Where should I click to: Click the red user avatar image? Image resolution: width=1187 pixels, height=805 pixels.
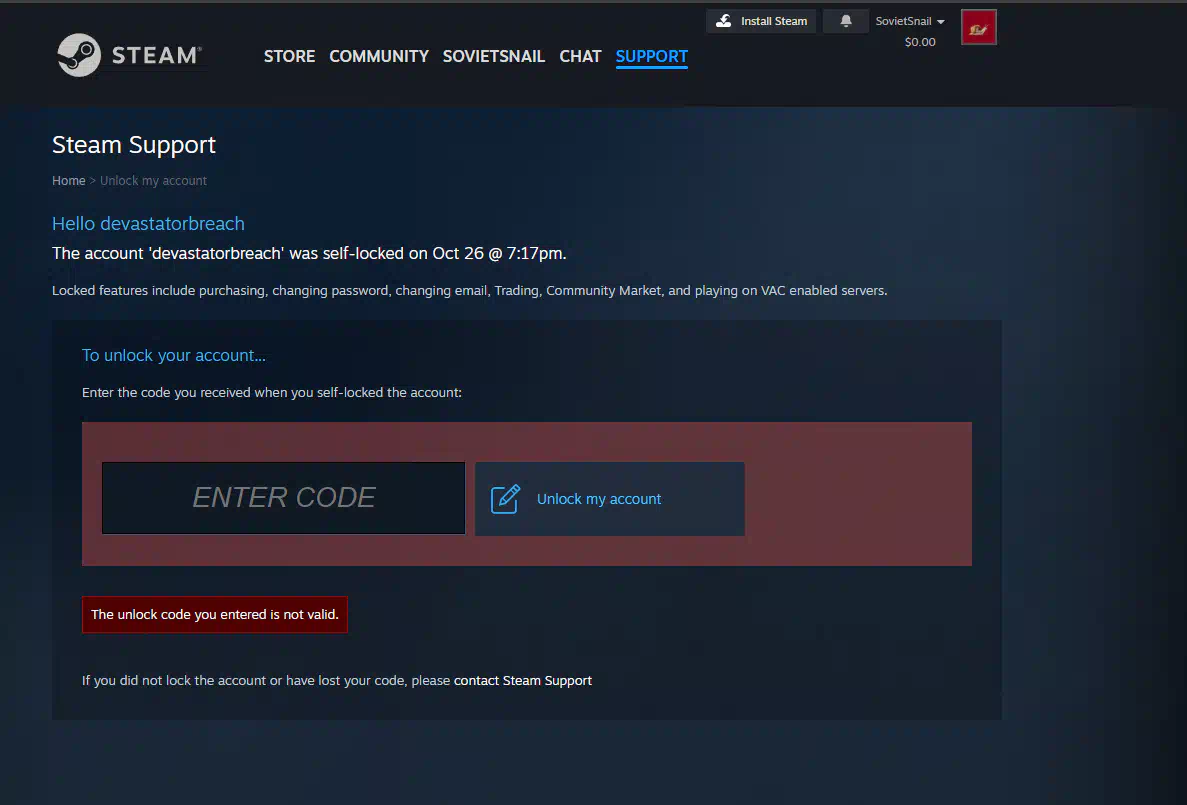[x=978, y=28]
